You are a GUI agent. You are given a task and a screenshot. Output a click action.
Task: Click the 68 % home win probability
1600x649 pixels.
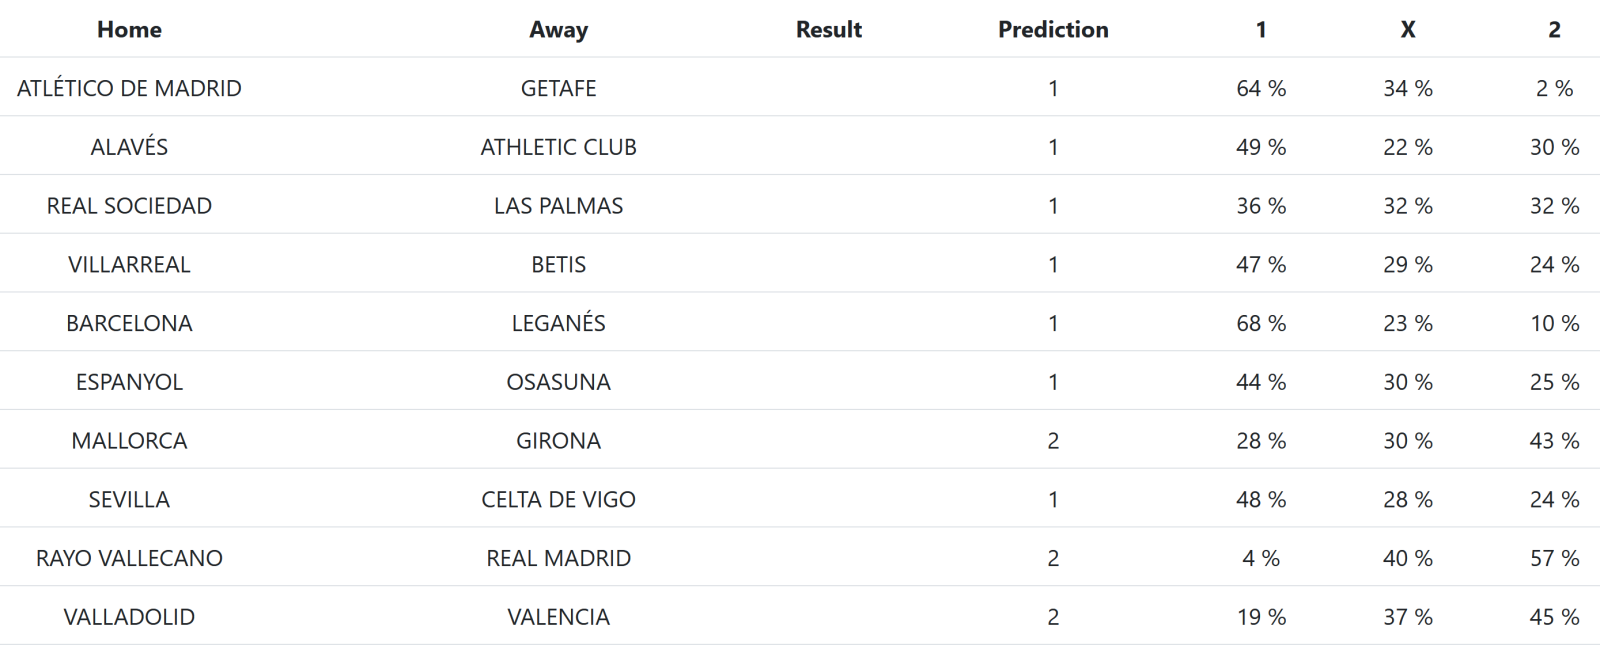1261,323
